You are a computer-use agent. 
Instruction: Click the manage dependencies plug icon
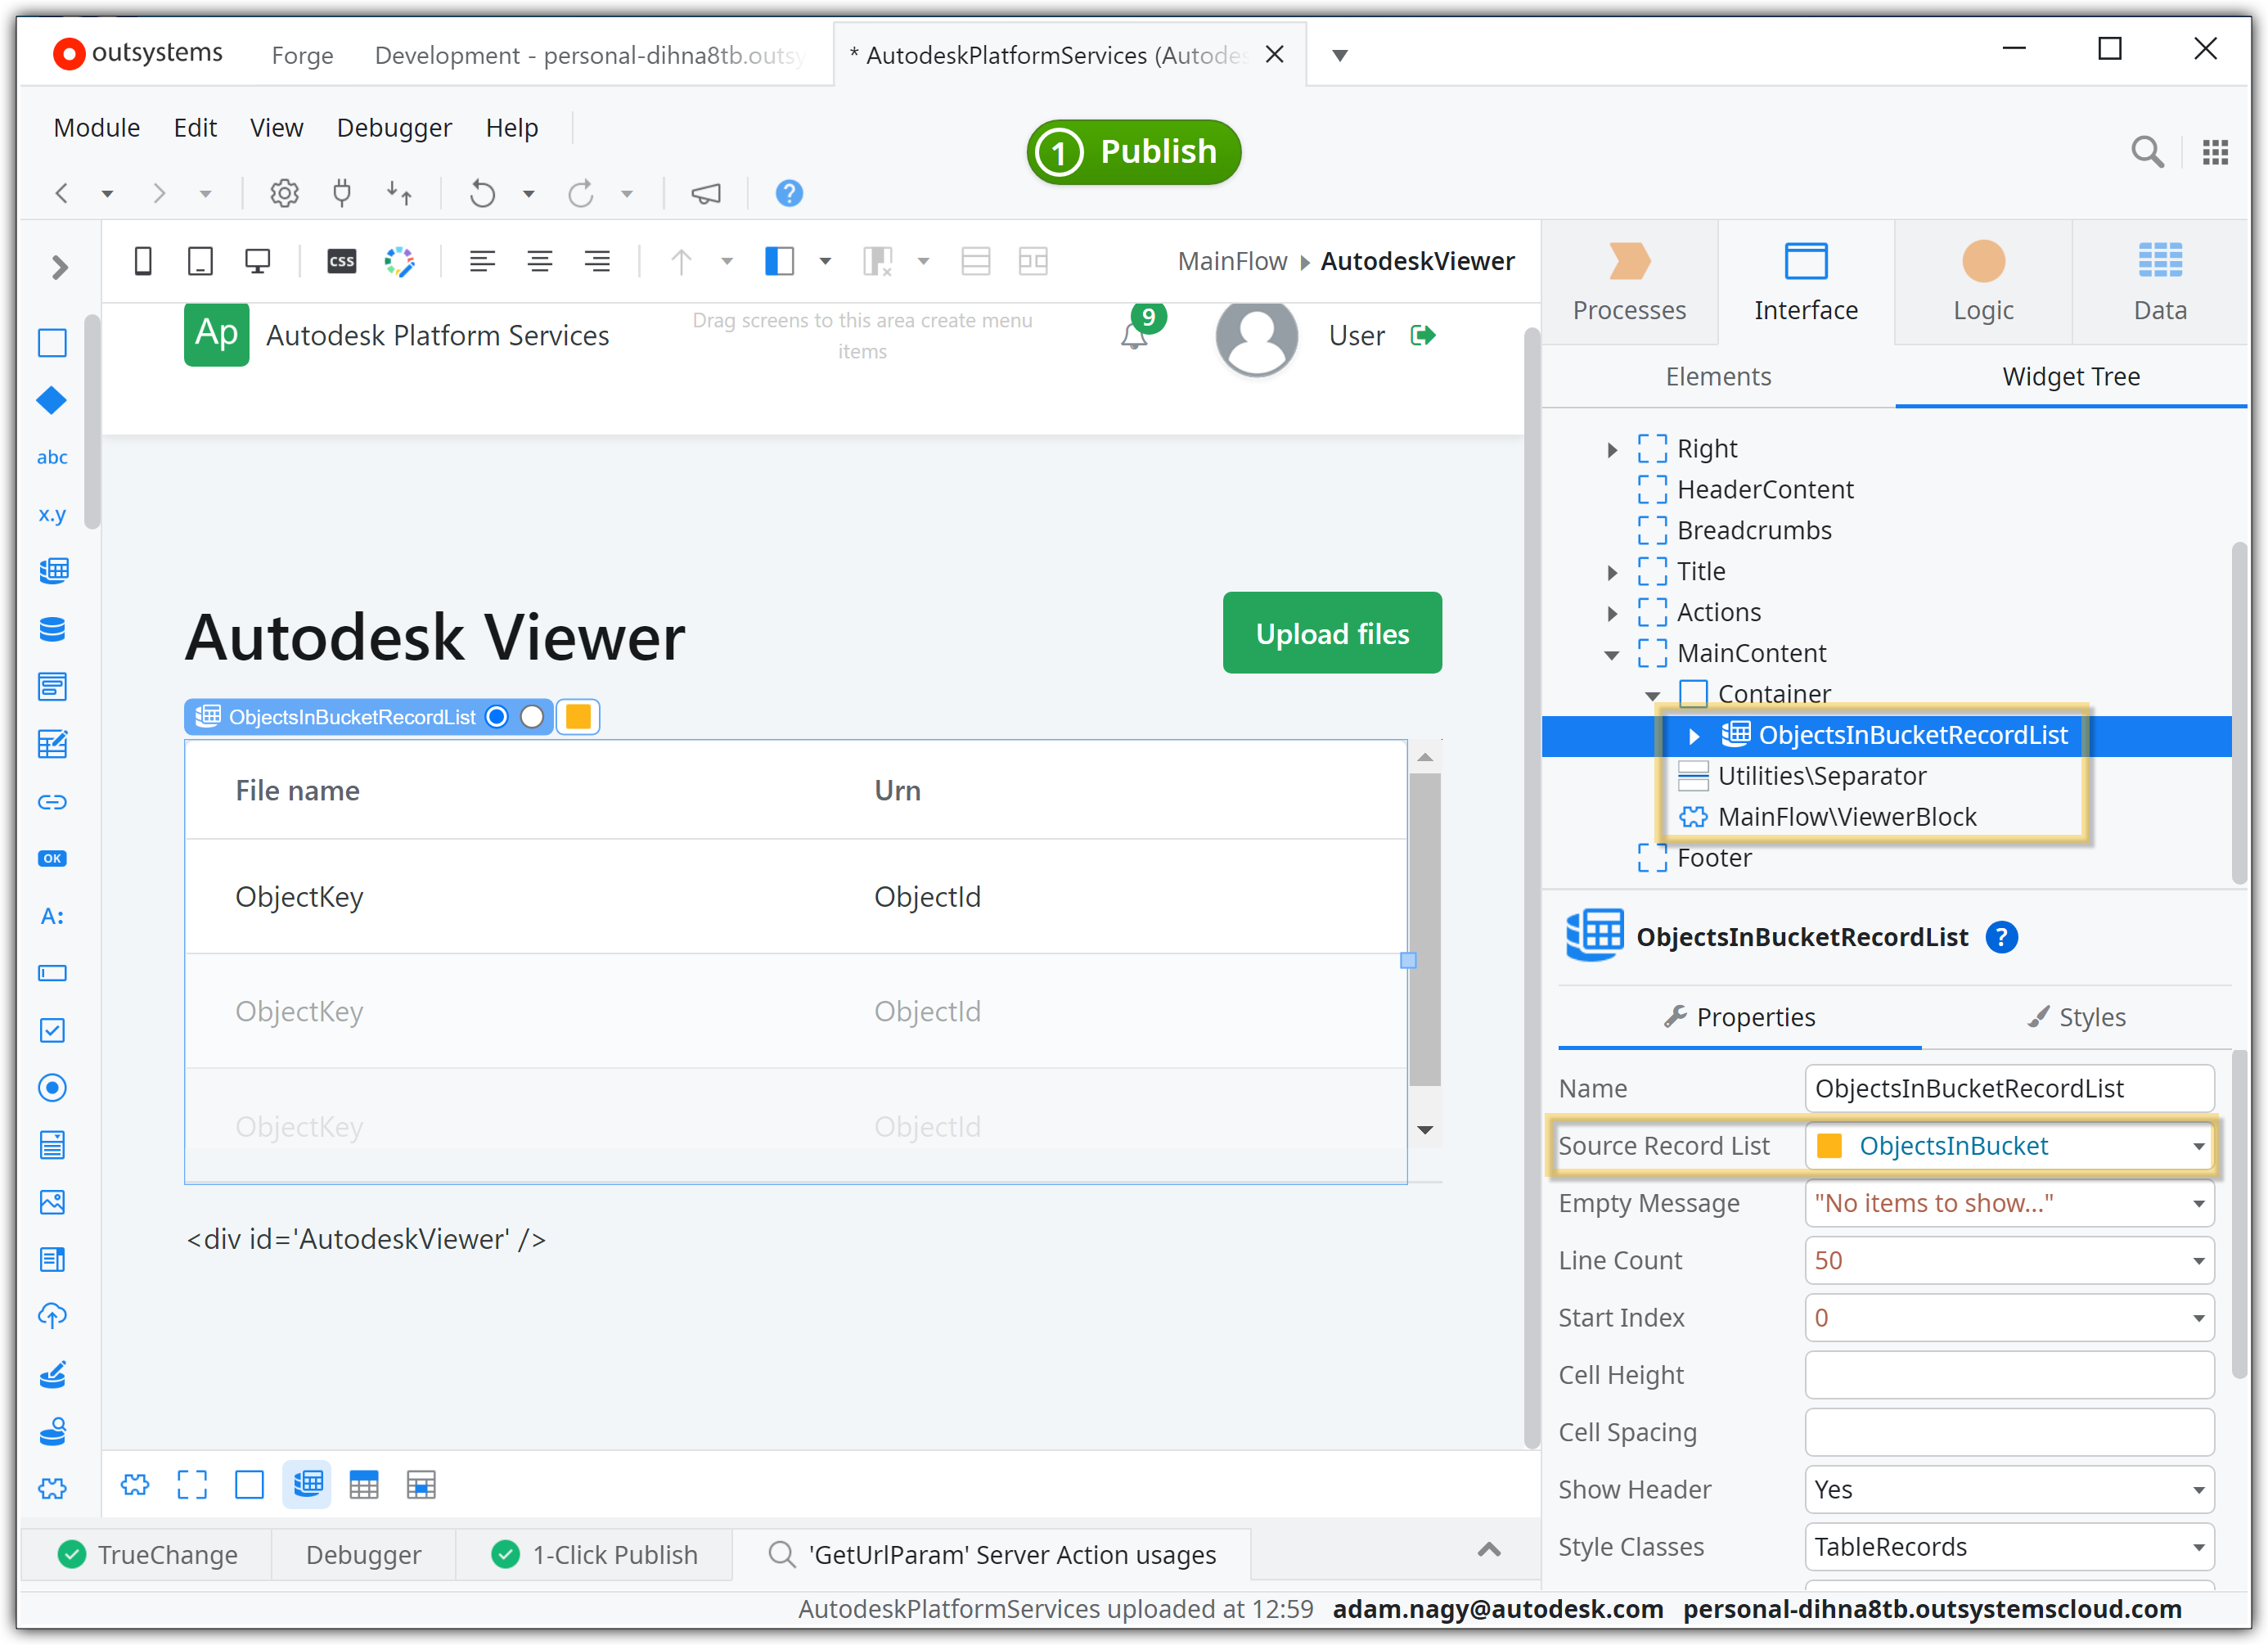pyautogui.click(x=342, y=193)
